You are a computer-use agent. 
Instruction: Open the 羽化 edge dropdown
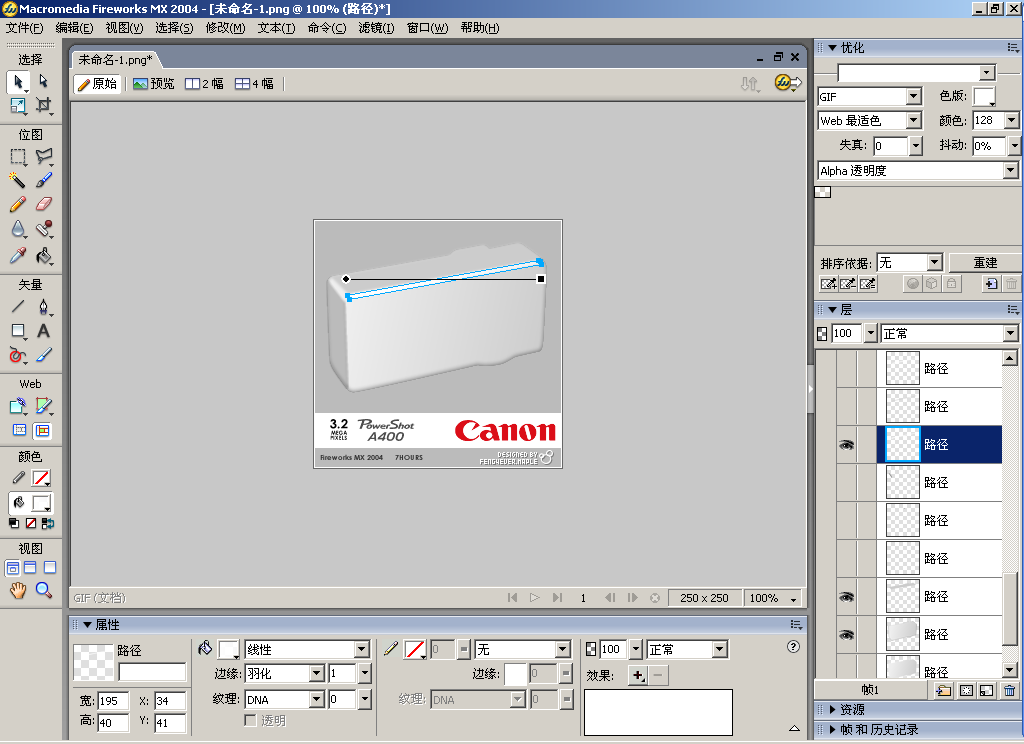coord(317,673)
